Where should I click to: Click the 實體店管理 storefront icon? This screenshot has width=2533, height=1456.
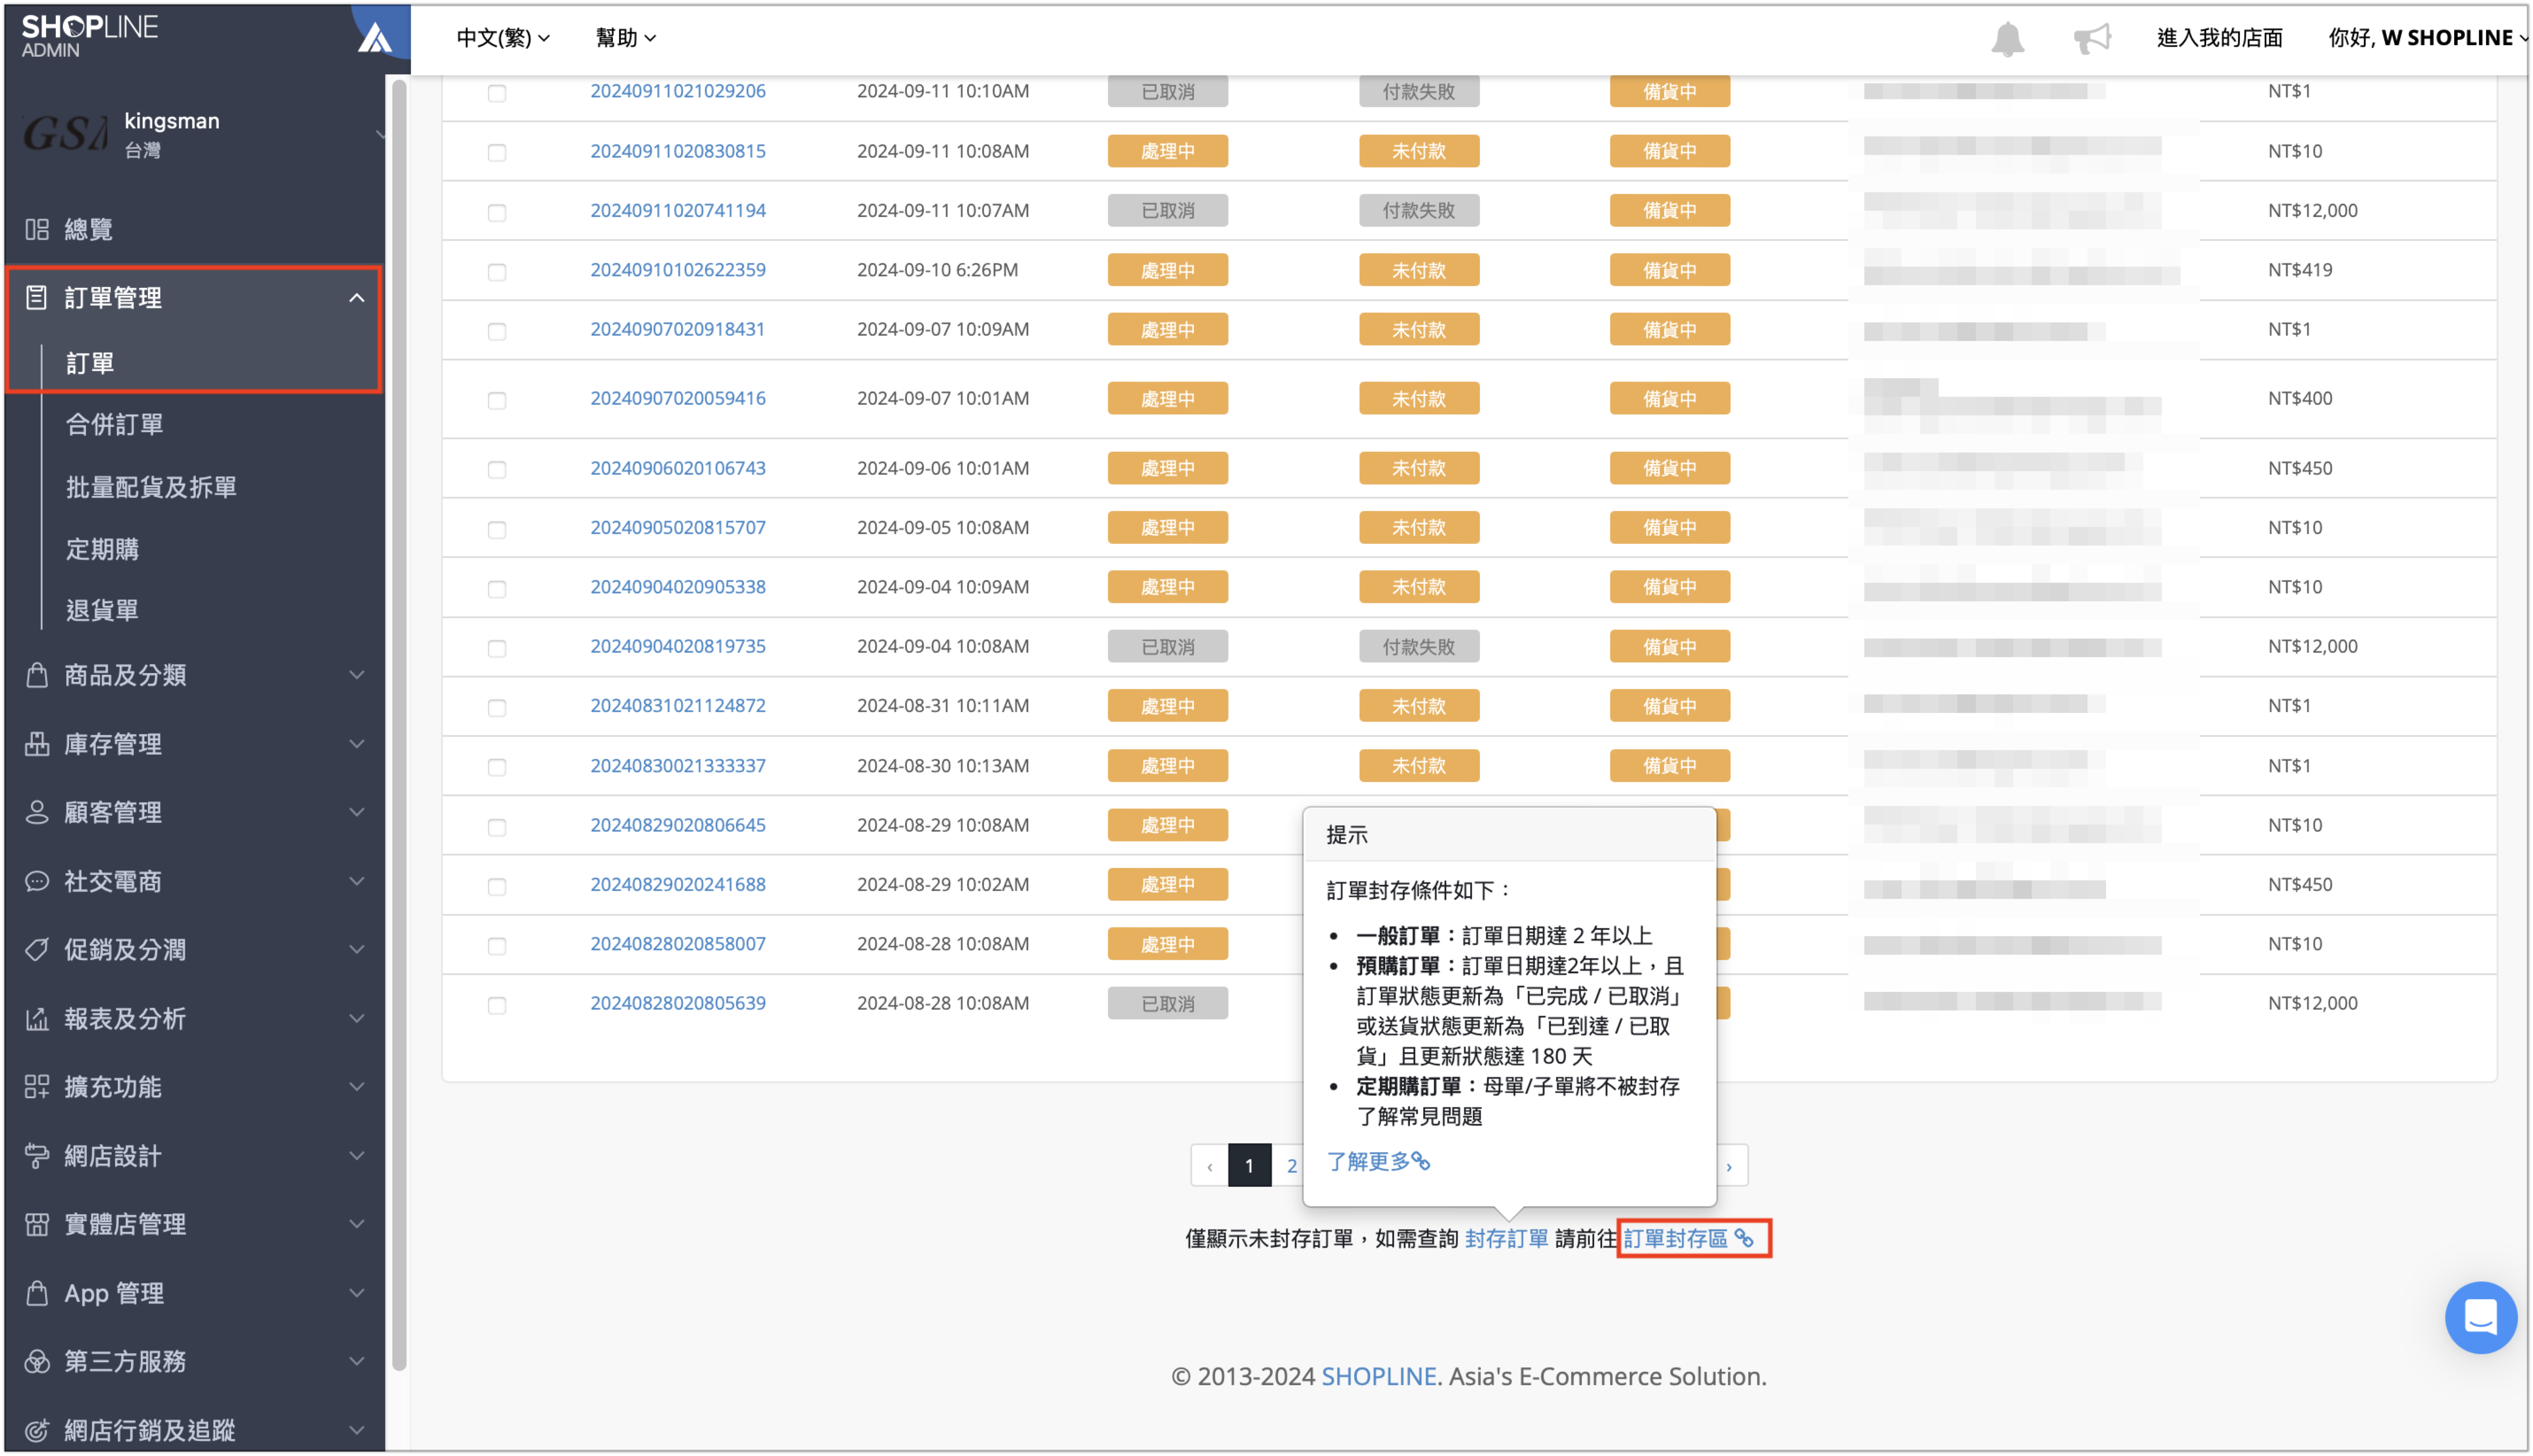37,1224
